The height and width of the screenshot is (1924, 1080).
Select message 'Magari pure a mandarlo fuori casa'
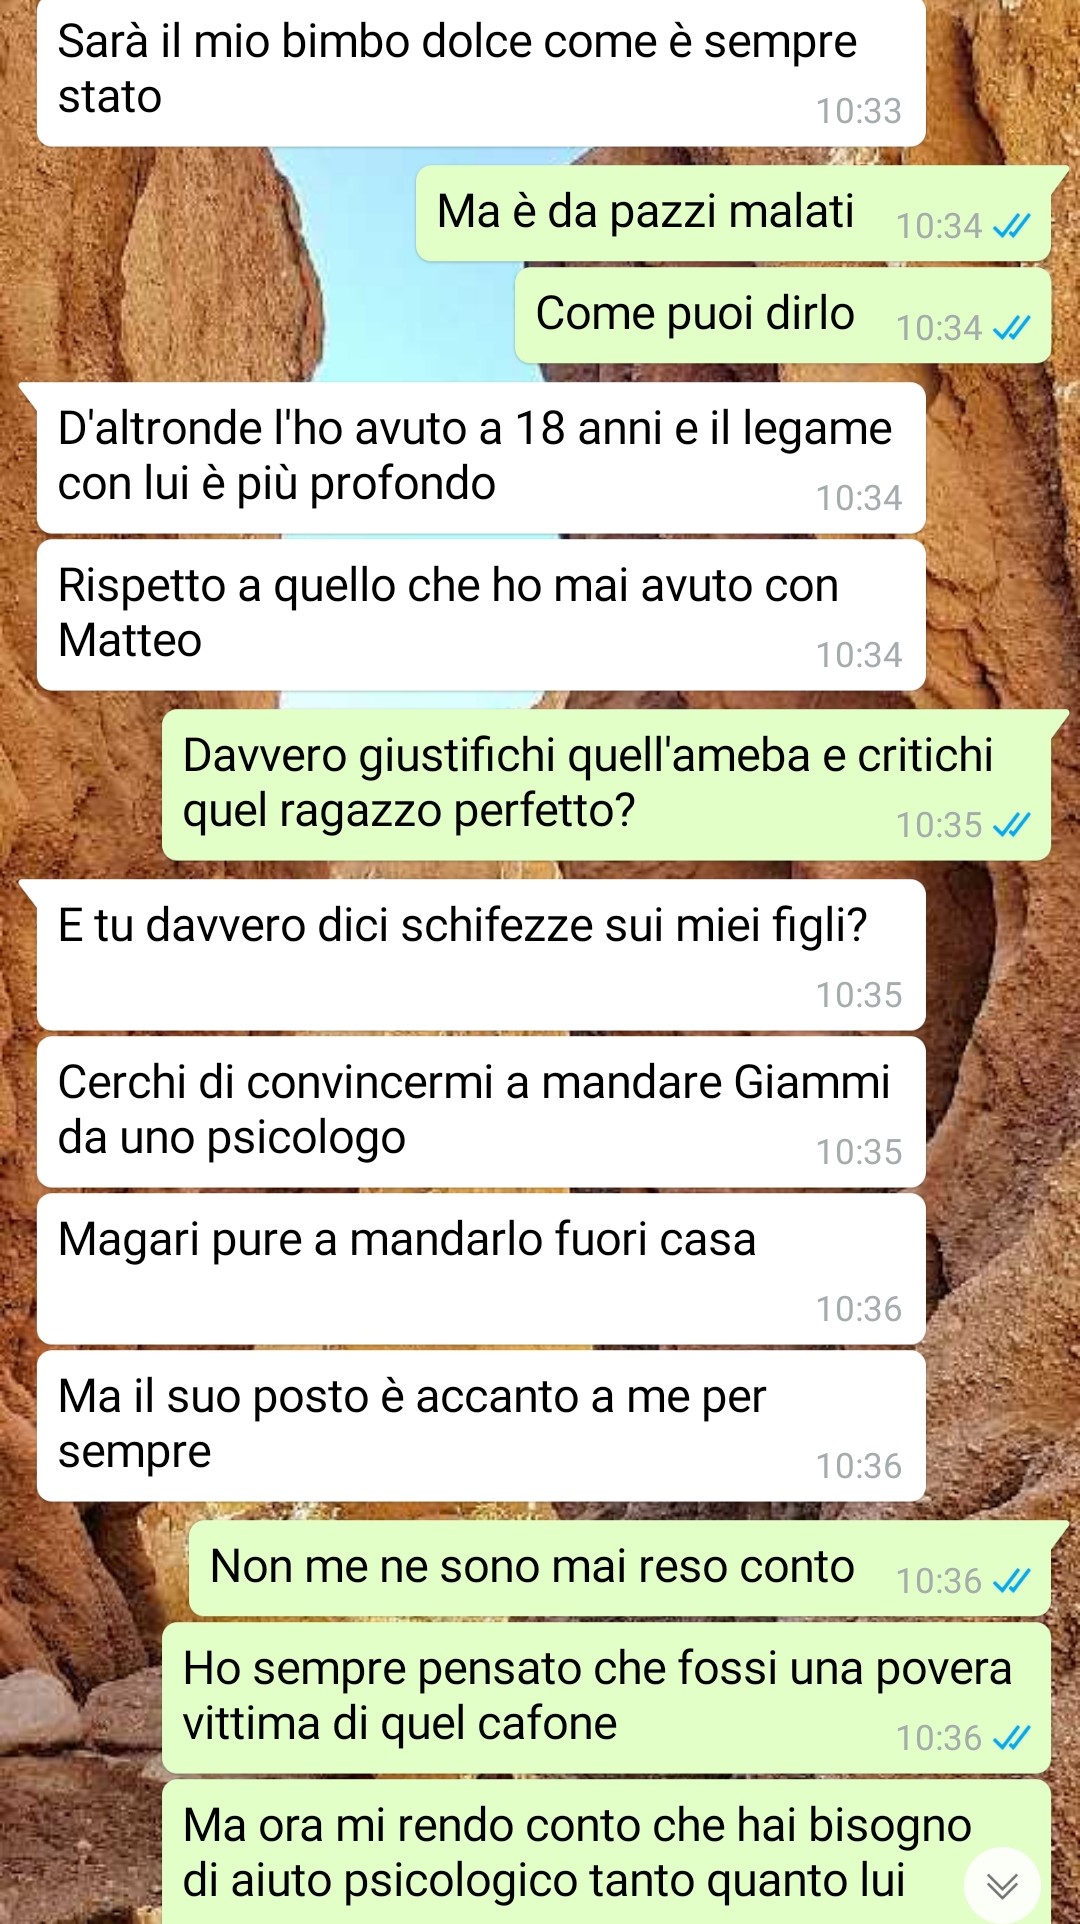pos(481,1269)
